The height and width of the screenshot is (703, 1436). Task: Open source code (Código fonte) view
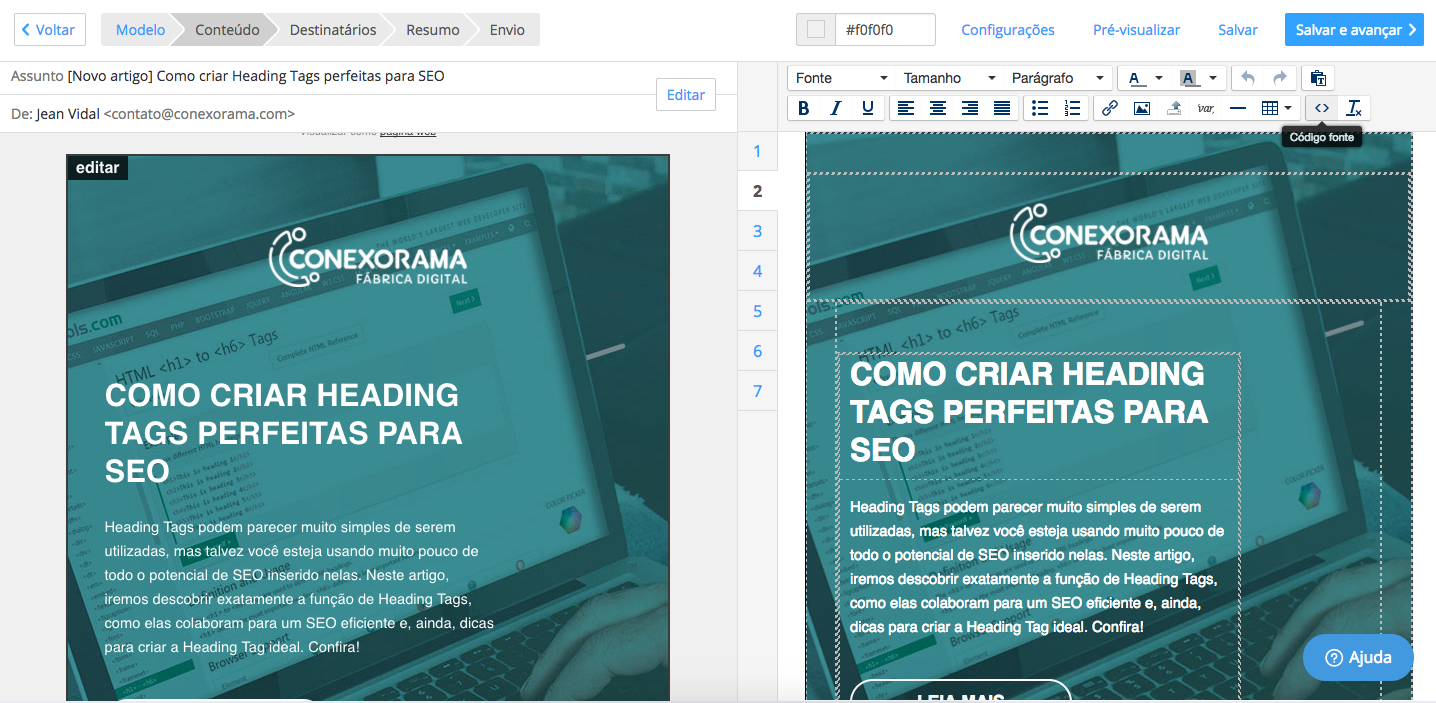(1321, 108)
